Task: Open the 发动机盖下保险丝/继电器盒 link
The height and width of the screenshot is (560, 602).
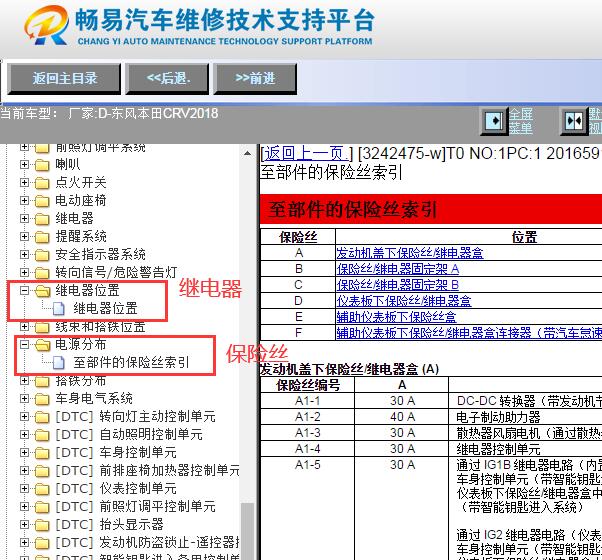Action: pos(410,253)
